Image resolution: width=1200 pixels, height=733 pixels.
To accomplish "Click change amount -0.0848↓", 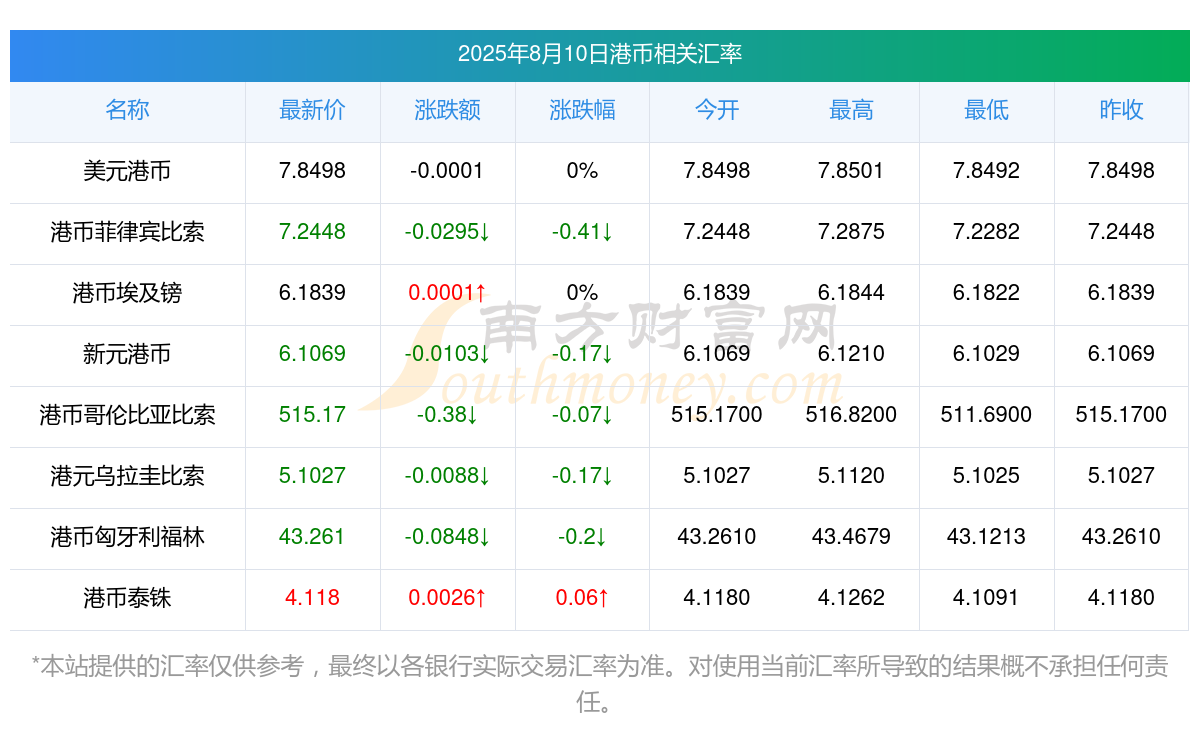I will (x=447, y=537).
